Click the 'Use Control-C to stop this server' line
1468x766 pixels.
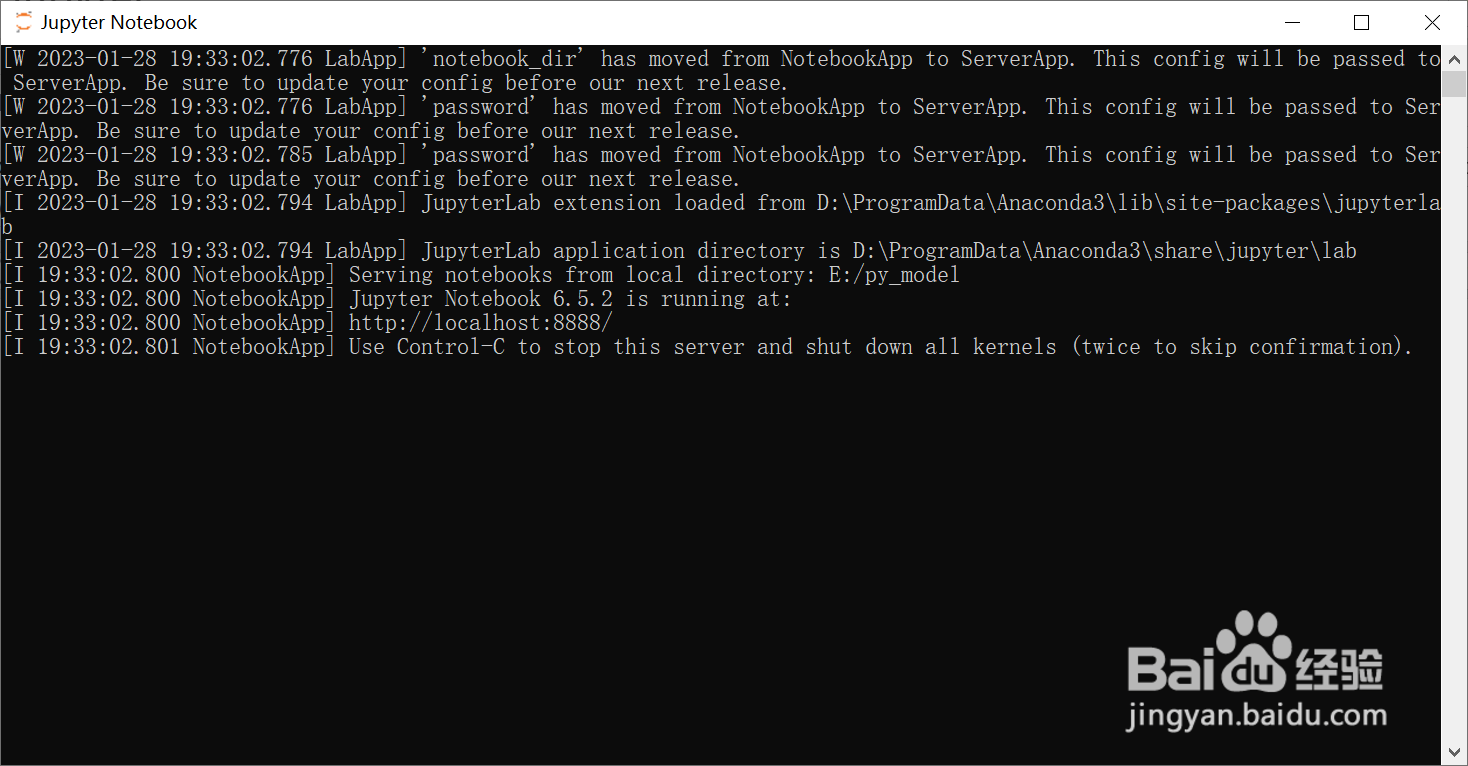pyautogui.click(x=708, y=347)
